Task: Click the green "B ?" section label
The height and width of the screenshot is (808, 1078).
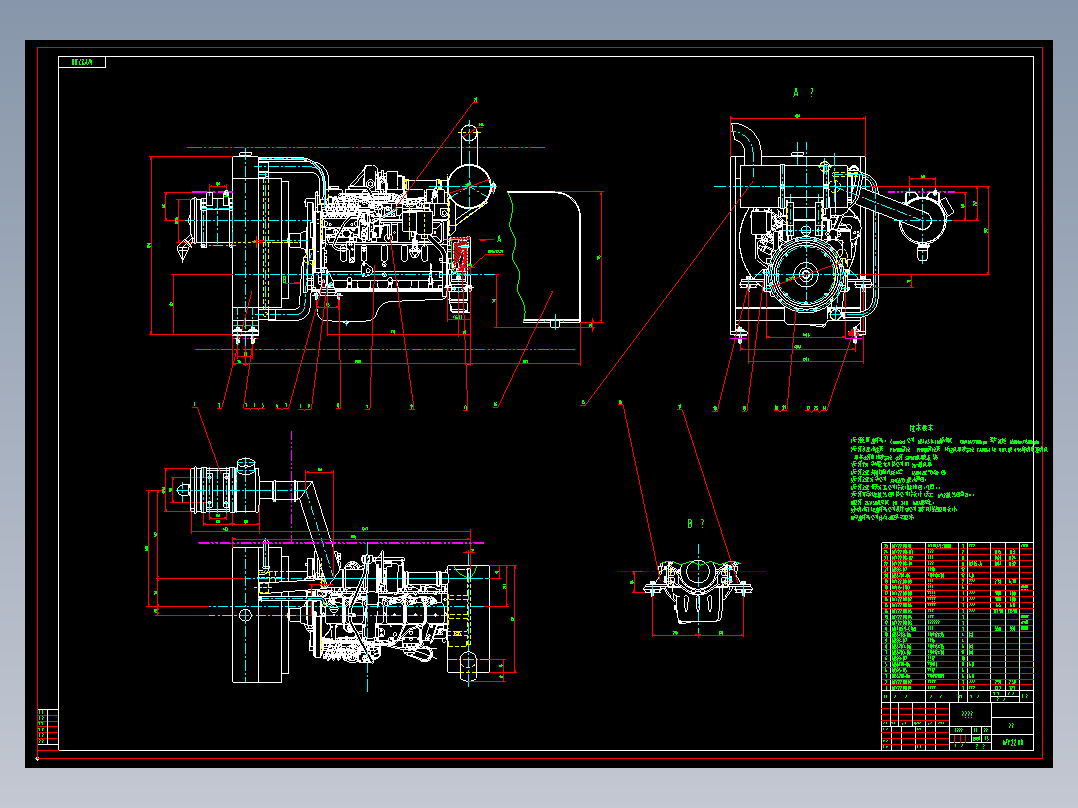Action: 695,524
